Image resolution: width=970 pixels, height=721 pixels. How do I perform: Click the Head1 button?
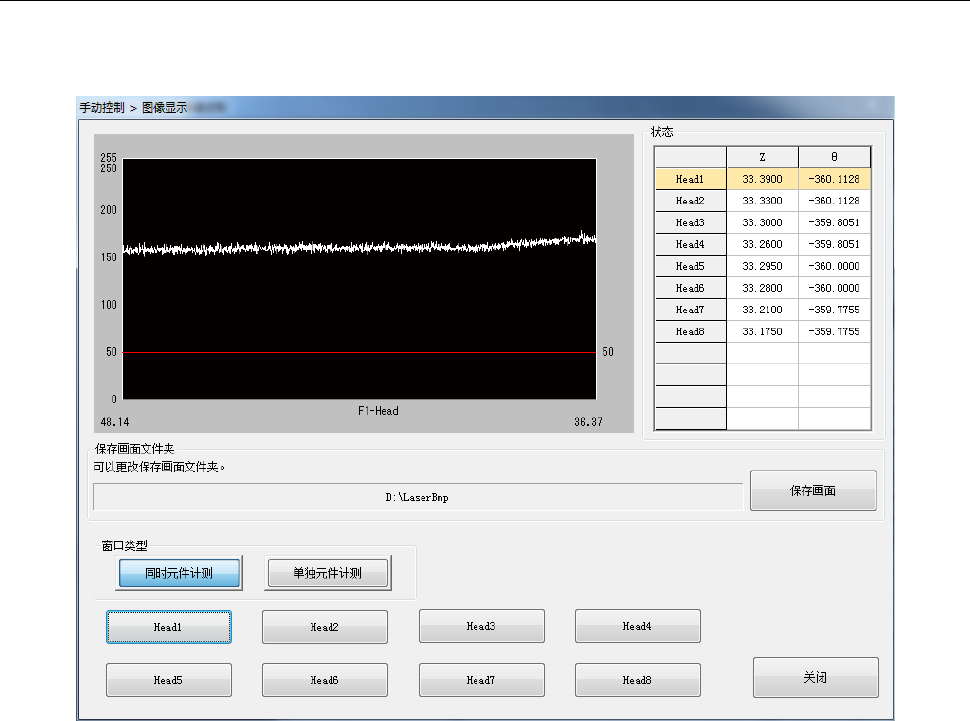pyautogui.click(x=169, y=627)
